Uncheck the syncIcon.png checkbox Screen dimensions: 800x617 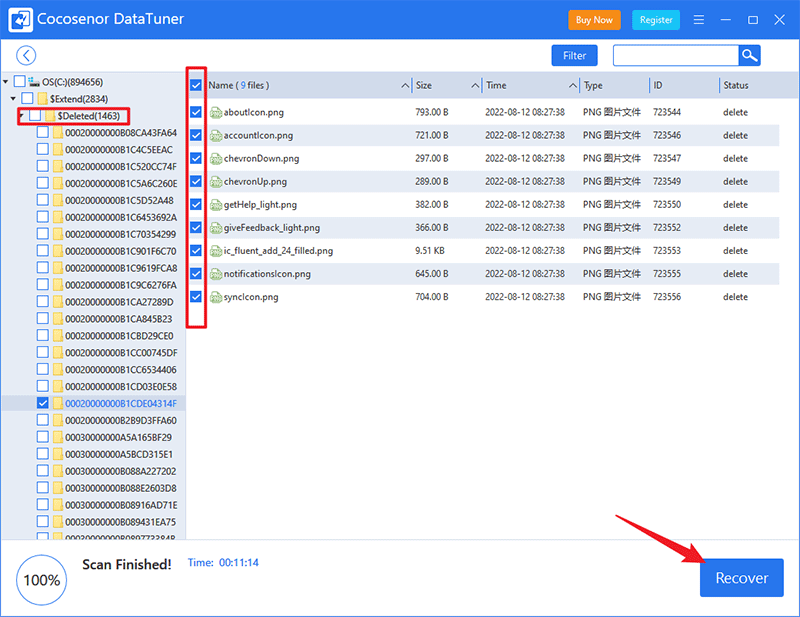pyautogui.click(x=196, y=297)
